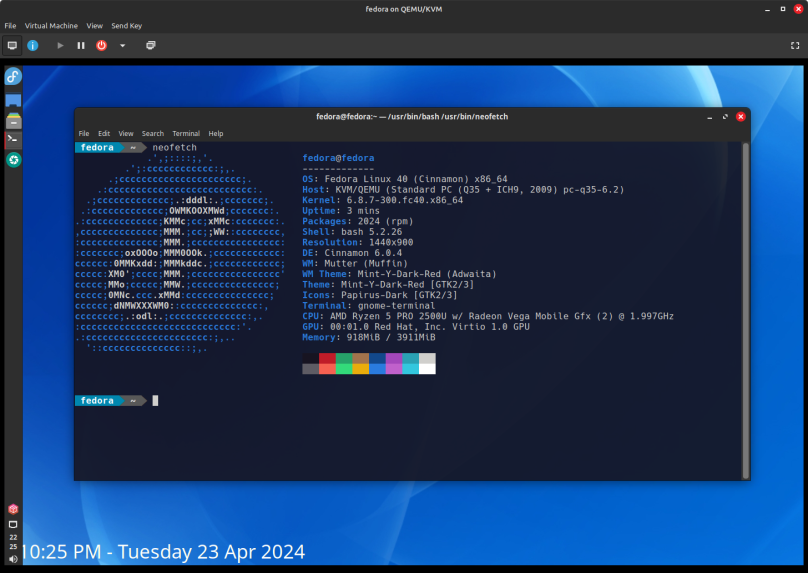Show the graphical console view
This screenshot has height=573, width=808.
coord(12,45)
